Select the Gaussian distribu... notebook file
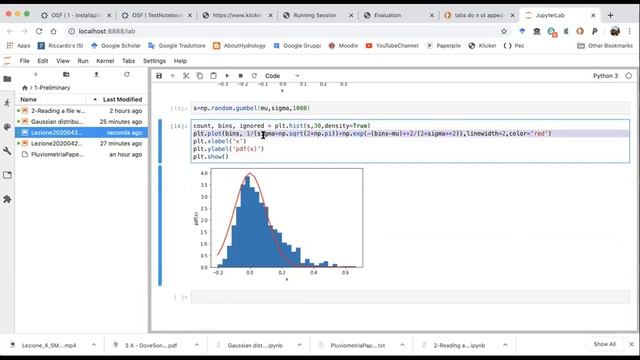 (82, 122)
